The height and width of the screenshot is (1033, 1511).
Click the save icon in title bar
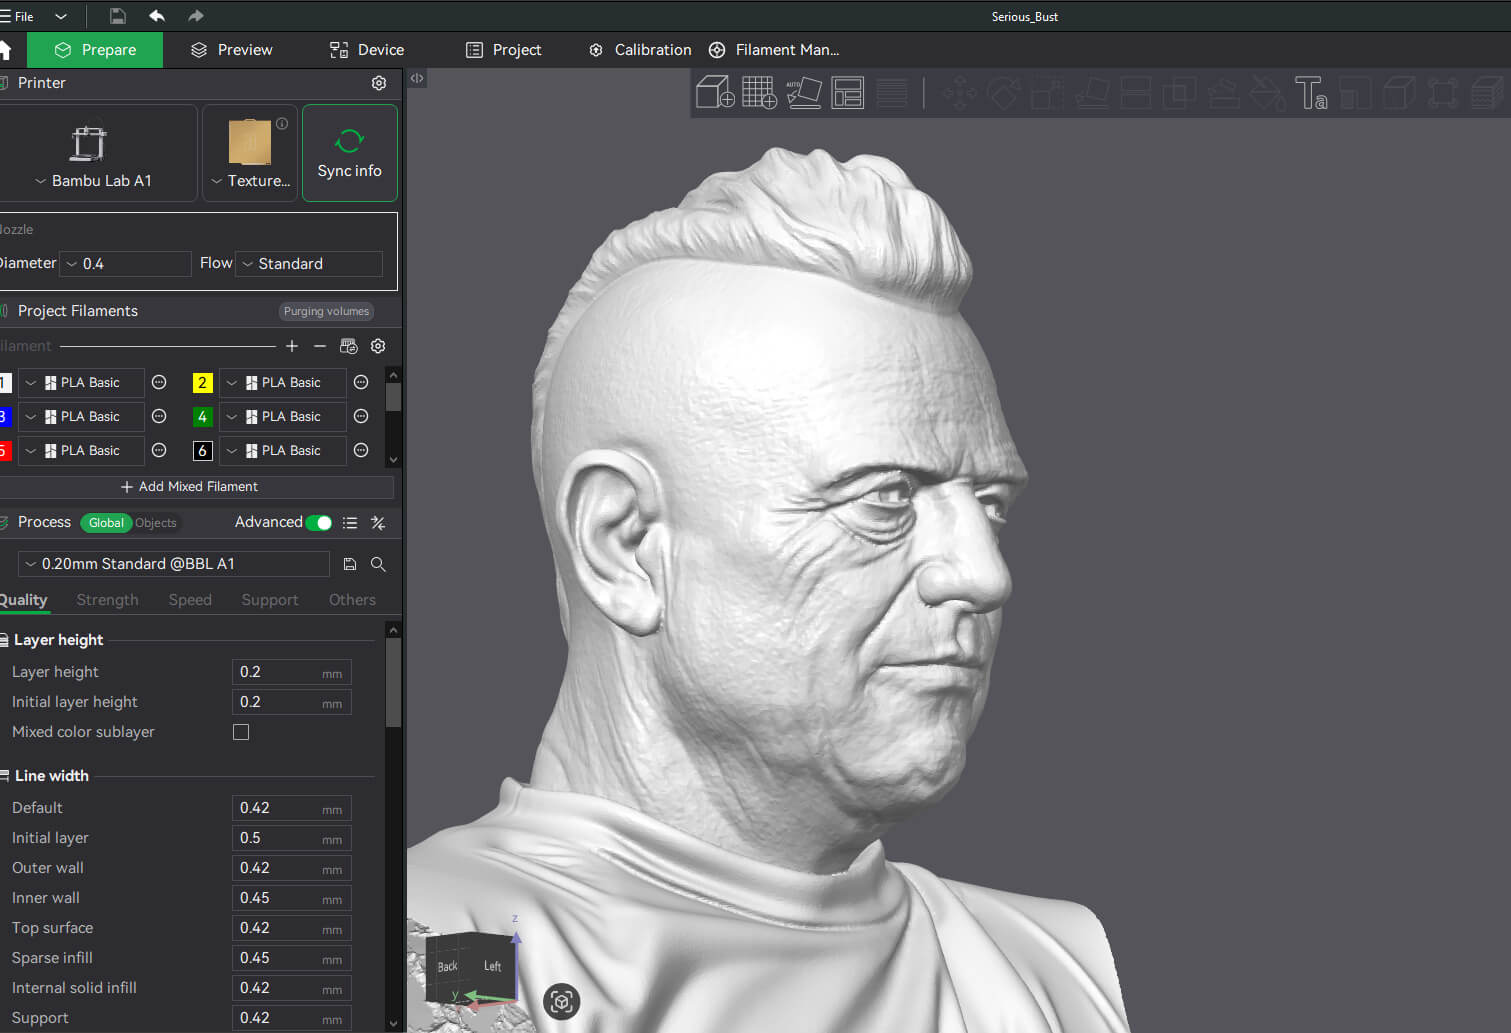[x=117, y=16]
